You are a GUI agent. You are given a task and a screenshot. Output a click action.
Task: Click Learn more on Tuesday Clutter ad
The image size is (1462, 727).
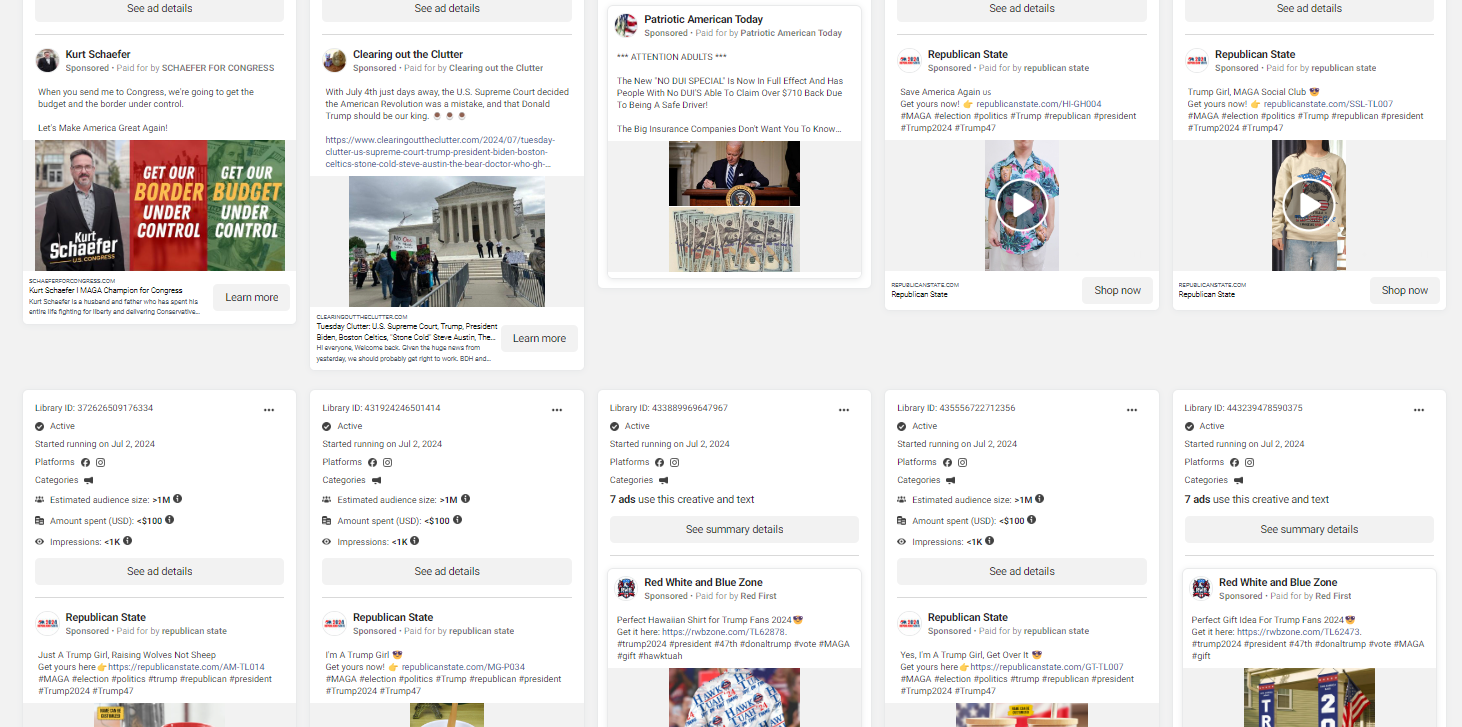pos(539,338)
